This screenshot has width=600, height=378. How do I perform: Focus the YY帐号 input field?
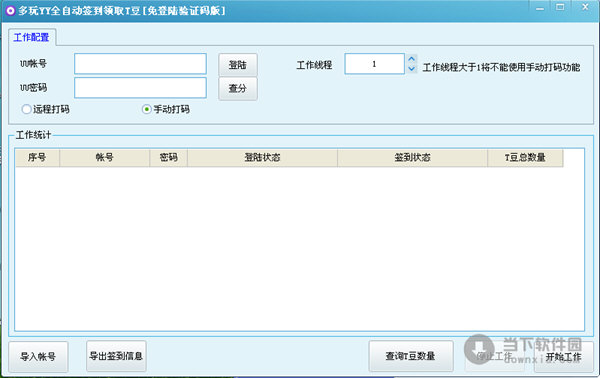point(140,64)
